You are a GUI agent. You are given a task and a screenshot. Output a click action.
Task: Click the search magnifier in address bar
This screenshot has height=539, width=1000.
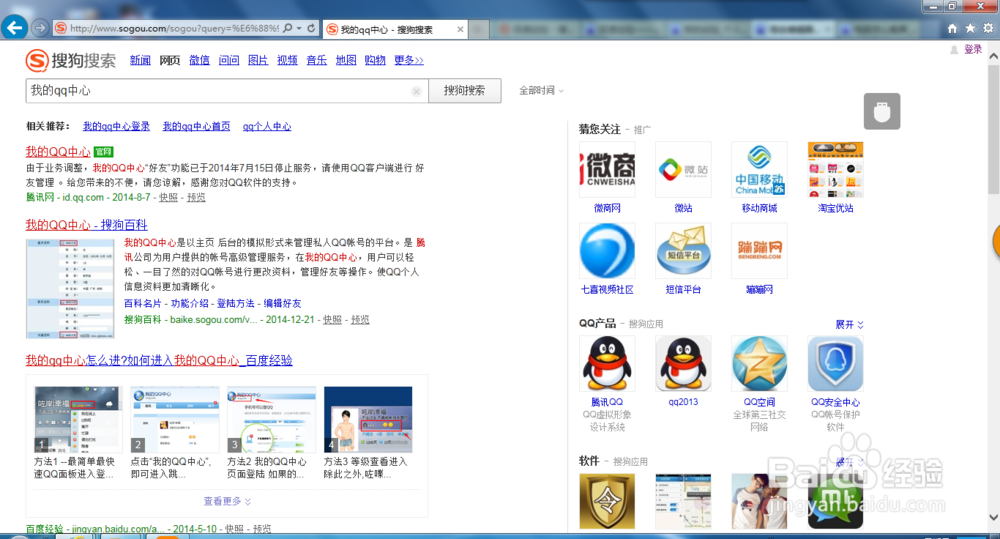click(288, 28)
